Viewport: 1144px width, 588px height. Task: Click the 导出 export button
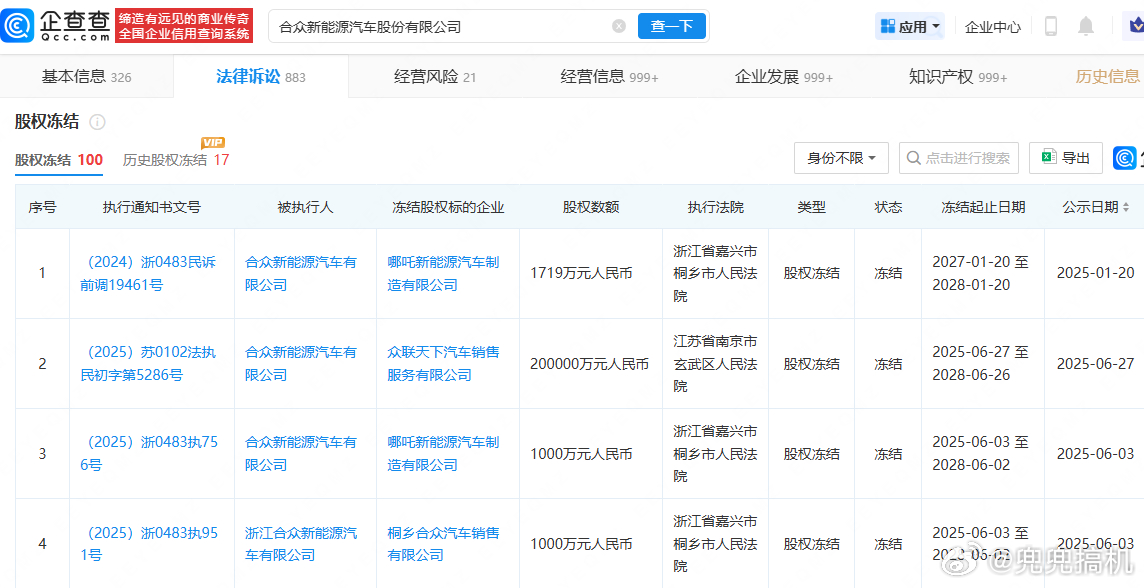click(x=1066, y=158)
